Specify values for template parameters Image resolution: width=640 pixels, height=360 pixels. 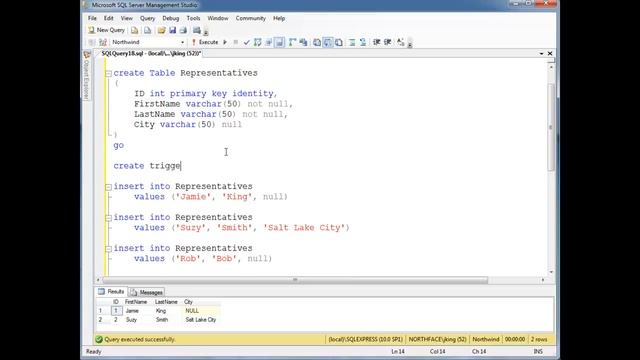tap(400, 42)
